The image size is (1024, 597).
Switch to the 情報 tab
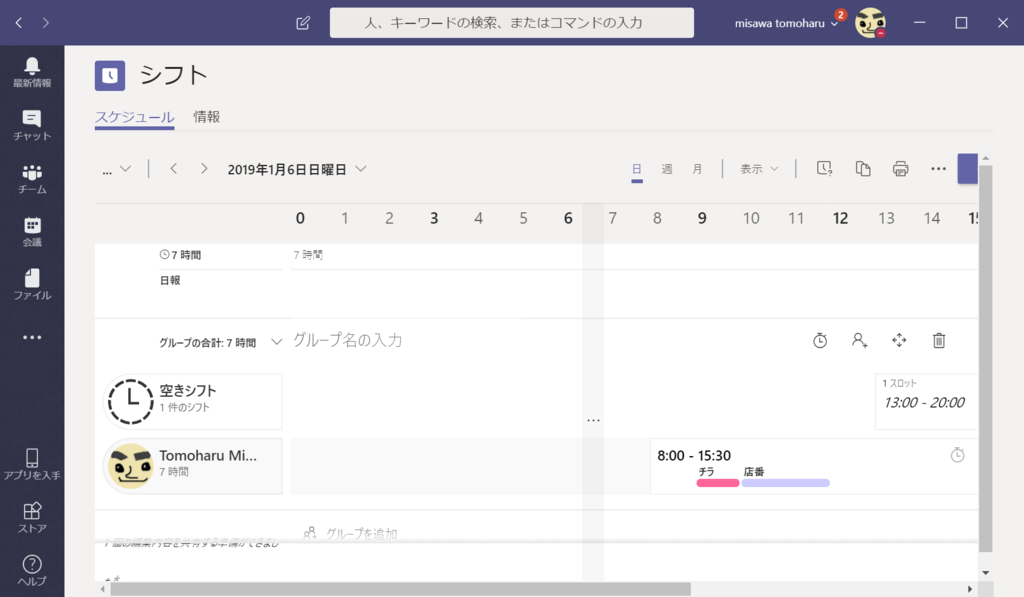pyautogui.click(x=206, y=115)
